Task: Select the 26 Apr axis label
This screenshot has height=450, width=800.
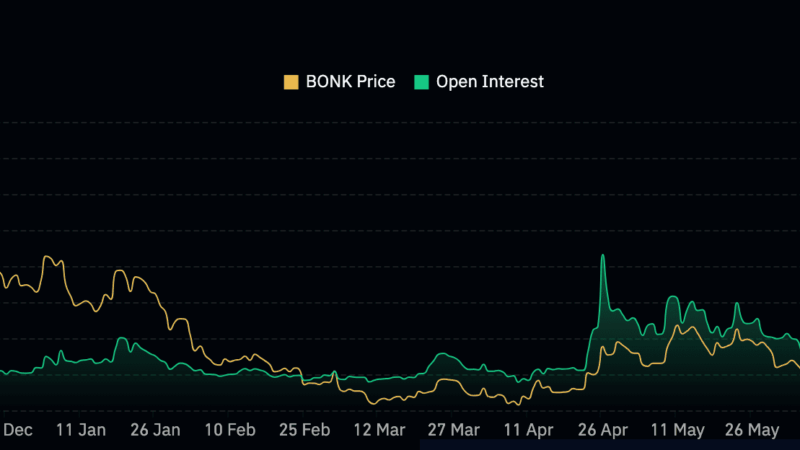Action: [603, 430]
